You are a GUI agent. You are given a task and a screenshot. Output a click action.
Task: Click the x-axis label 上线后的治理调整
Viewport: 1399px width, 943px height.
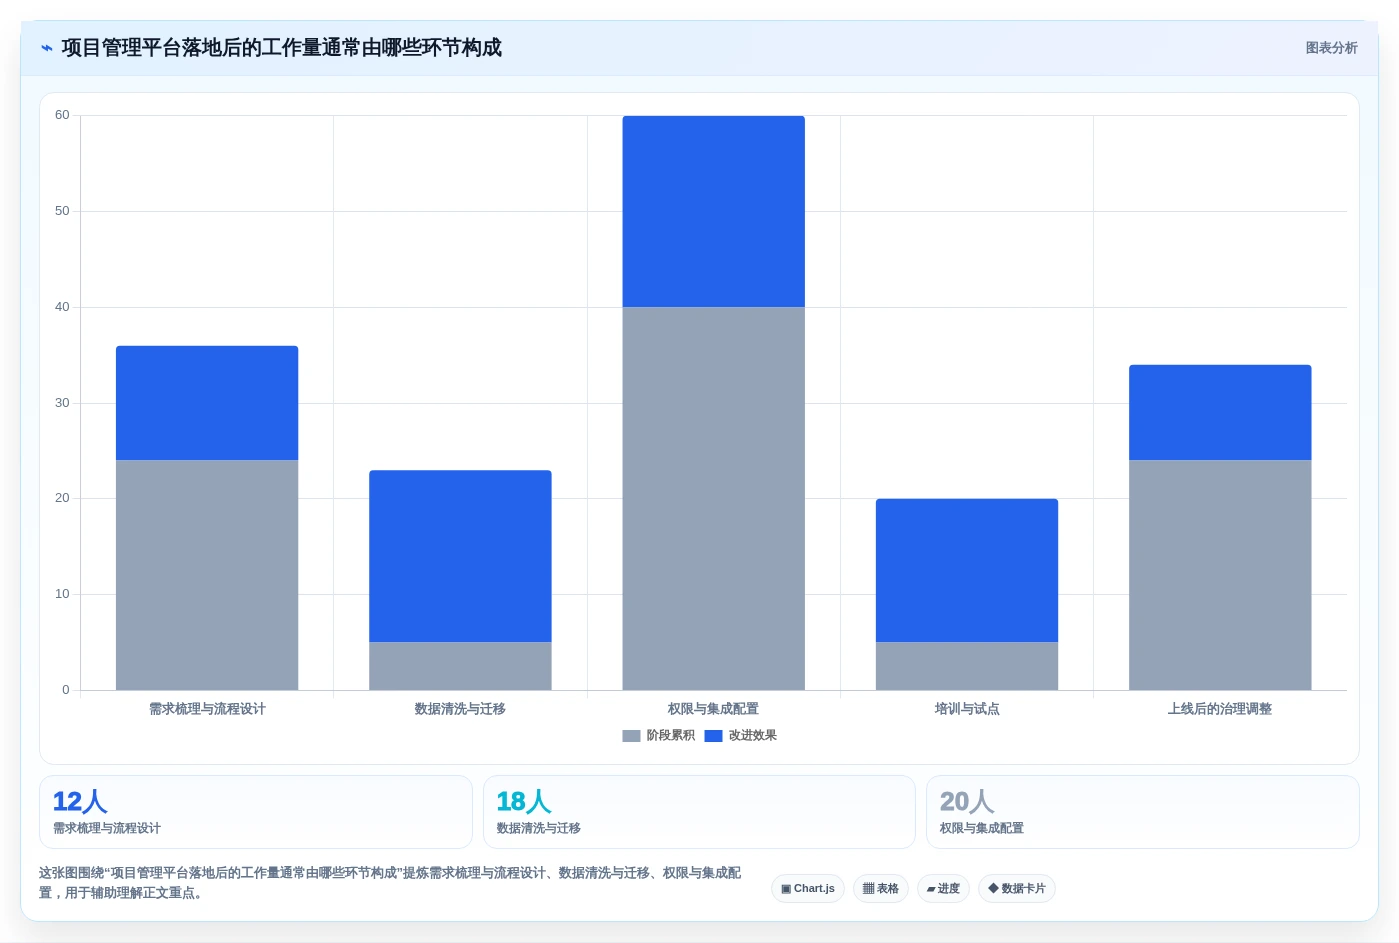click(x=1220, y=709)
